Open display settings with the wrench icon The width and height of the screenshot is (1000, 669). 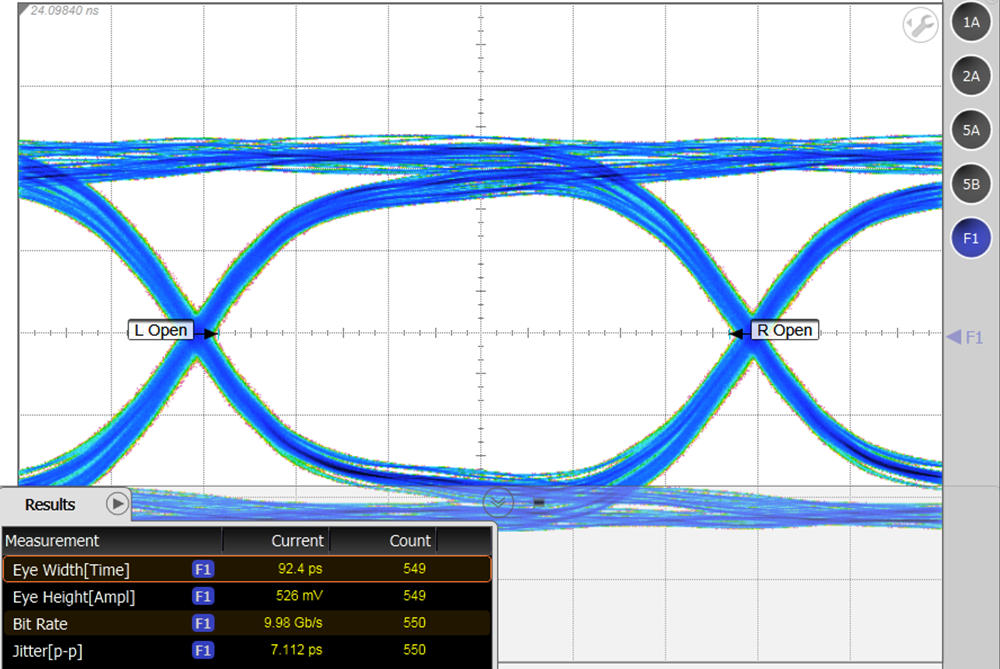coord(919,22)
